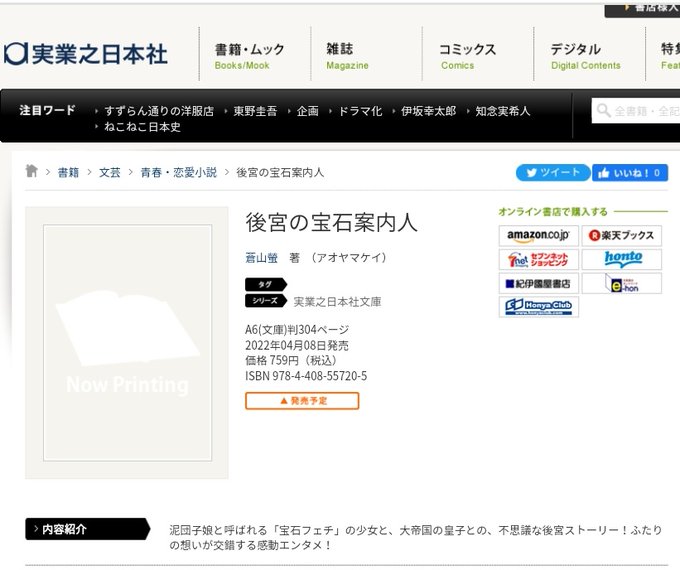The image size is (680, 570).
Task: Click the ねこねこ日本史 keyword link
Action: click(142, 127)
